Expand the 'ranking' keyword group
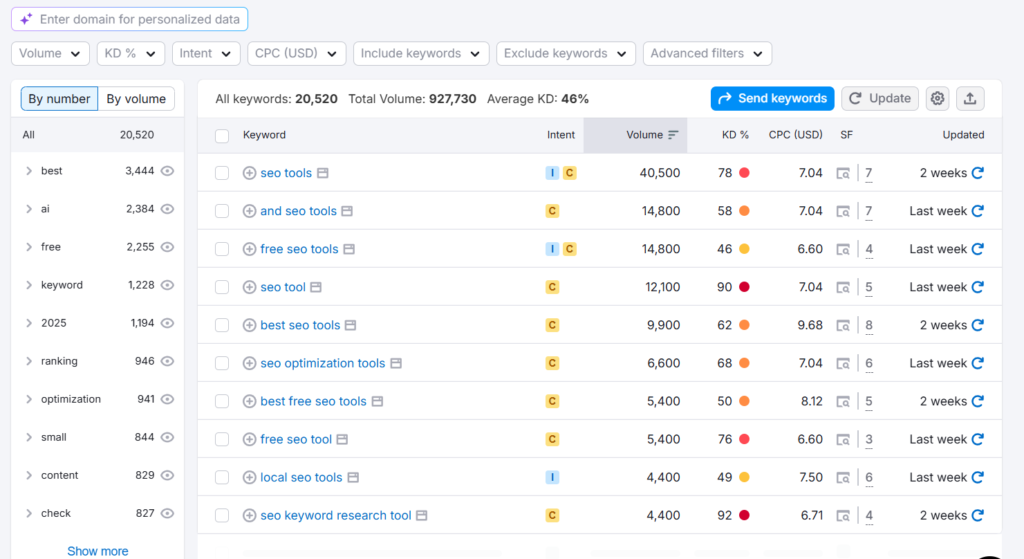 click(x=29, y=361)
